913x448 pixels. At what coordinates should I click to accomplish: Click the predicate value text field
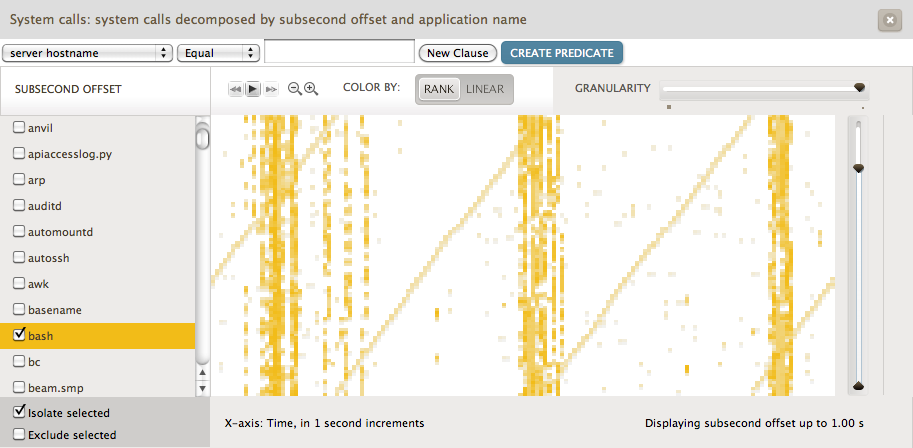point(339,52)
